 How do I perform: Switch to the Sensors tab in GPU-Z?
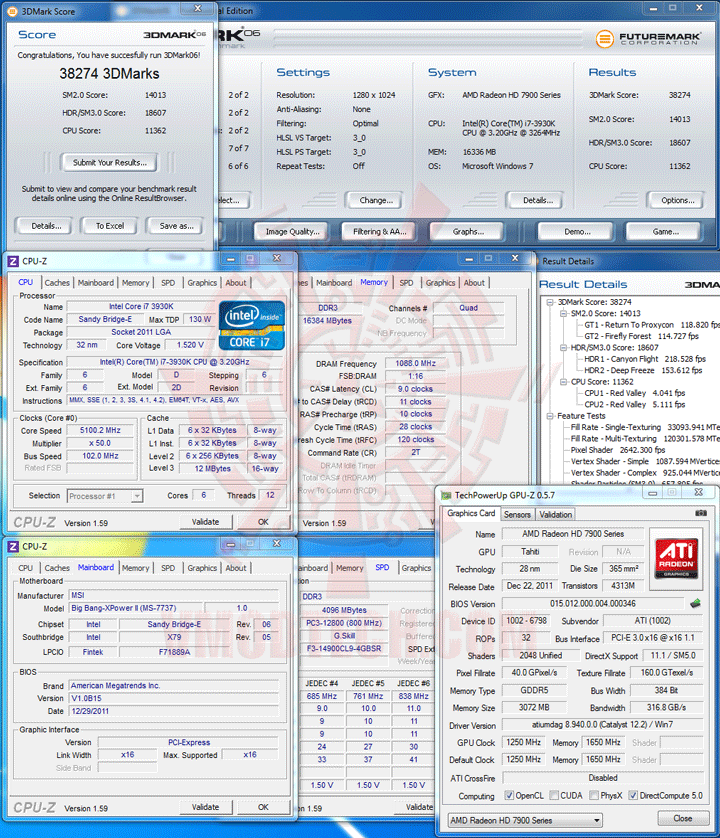coord(517,514)
